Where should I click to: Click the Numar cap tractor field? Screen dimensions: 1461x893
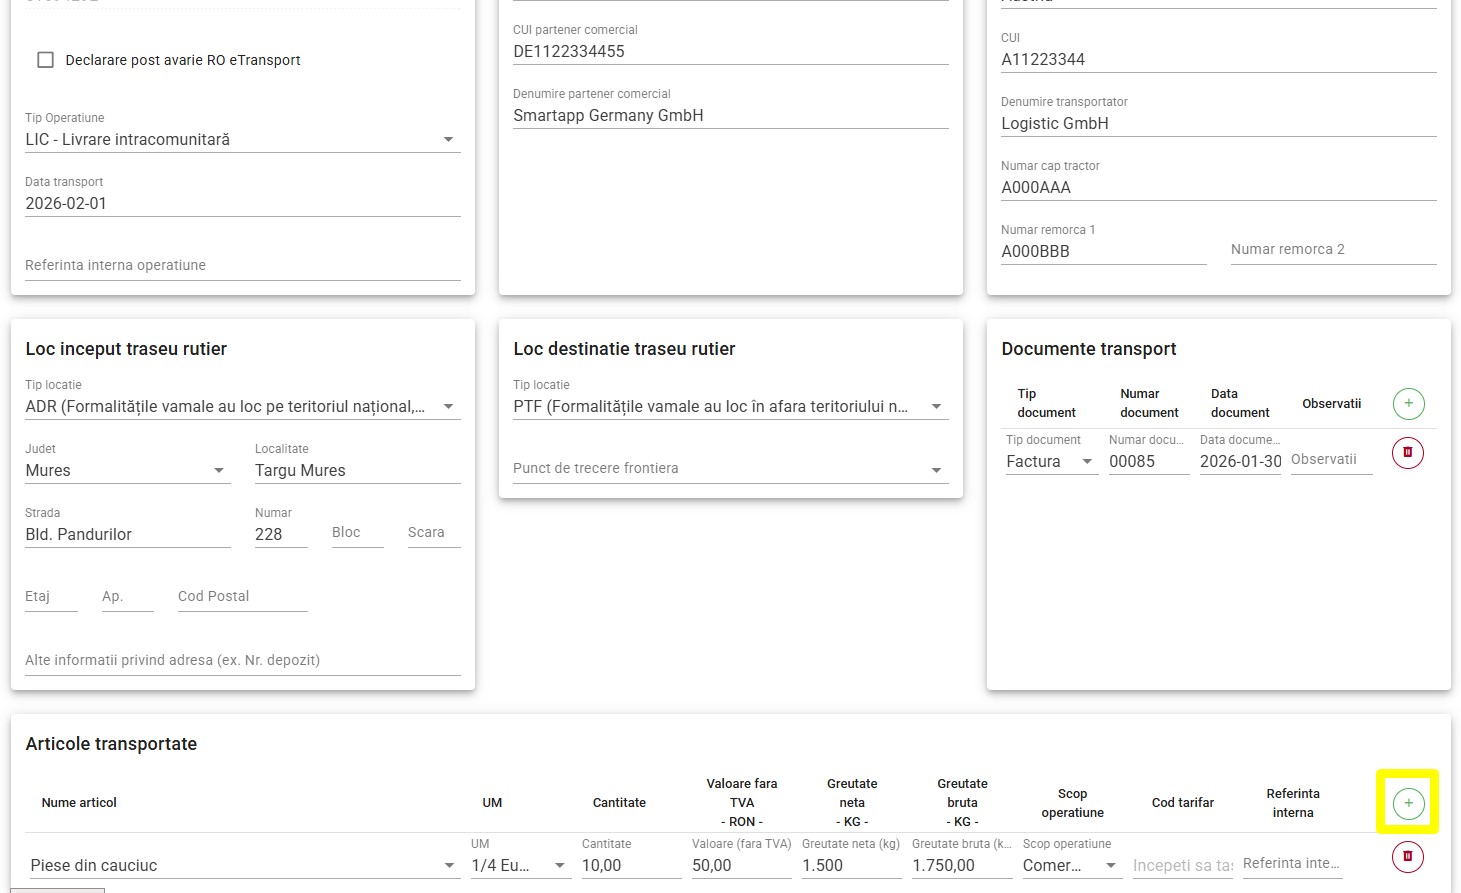tap(1218, 188)
